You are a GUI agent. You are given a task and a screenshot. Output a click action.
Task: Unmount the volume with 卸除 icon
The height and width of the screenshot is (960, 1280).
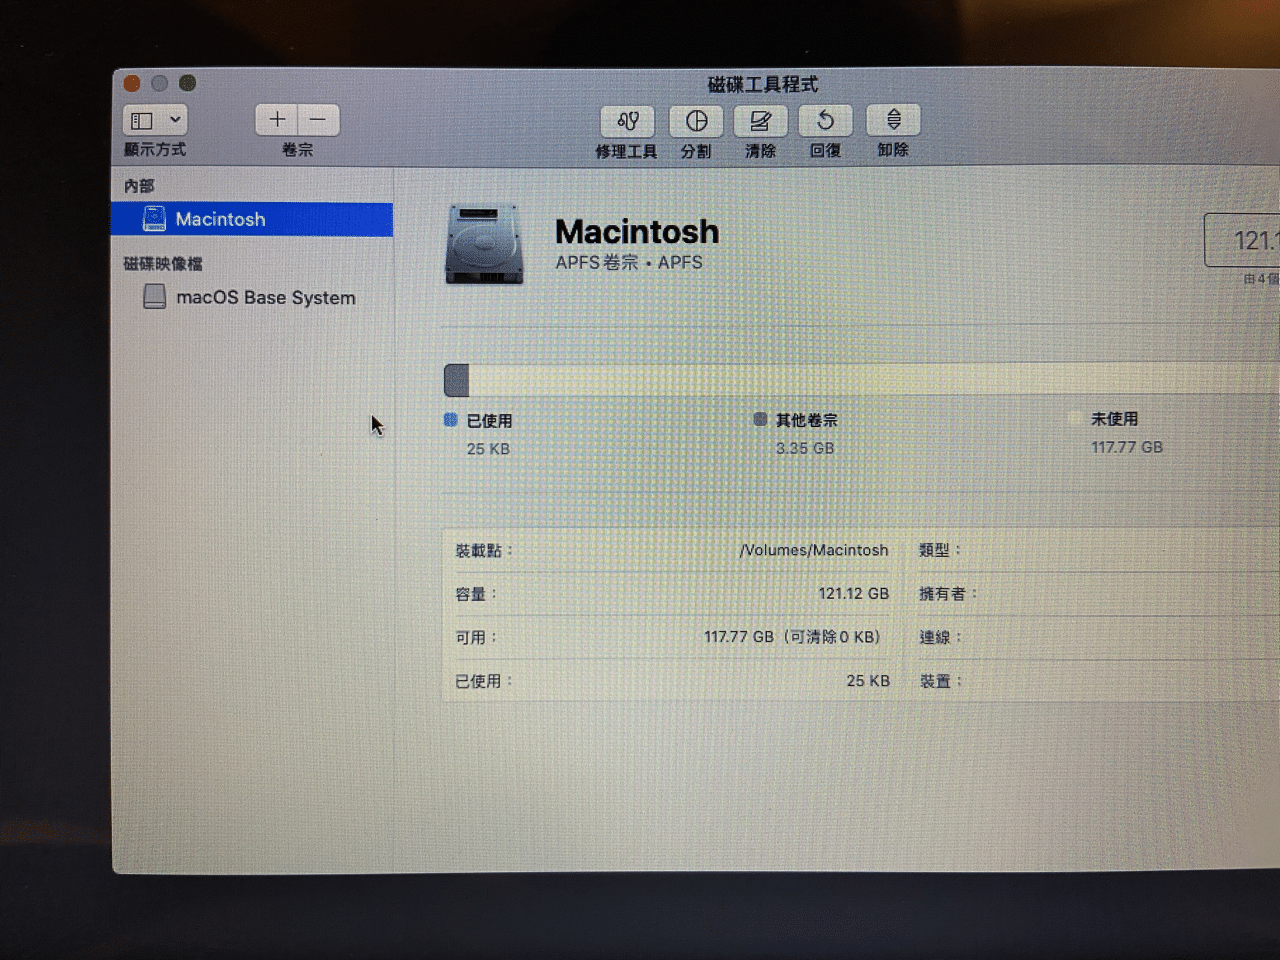point(893,120)
